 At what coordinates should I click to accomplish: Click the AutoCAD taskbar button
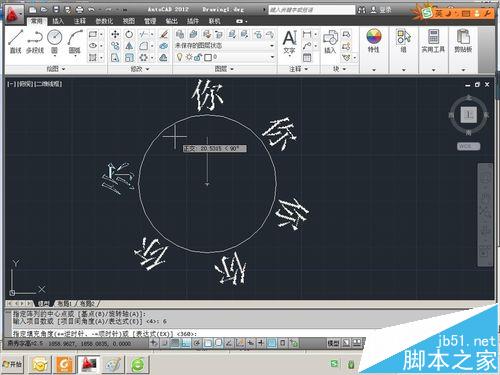[89, 364]
